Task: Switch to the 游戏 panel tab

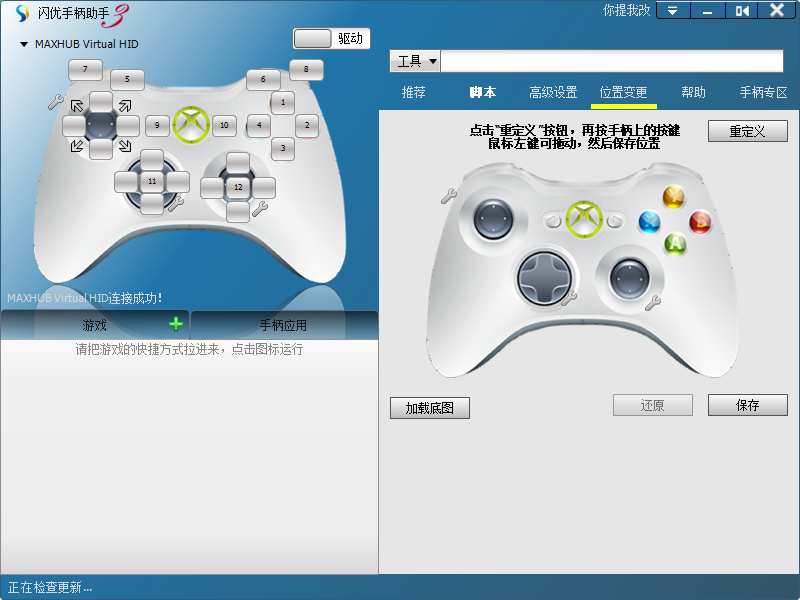Action: [x=94, y=325]
